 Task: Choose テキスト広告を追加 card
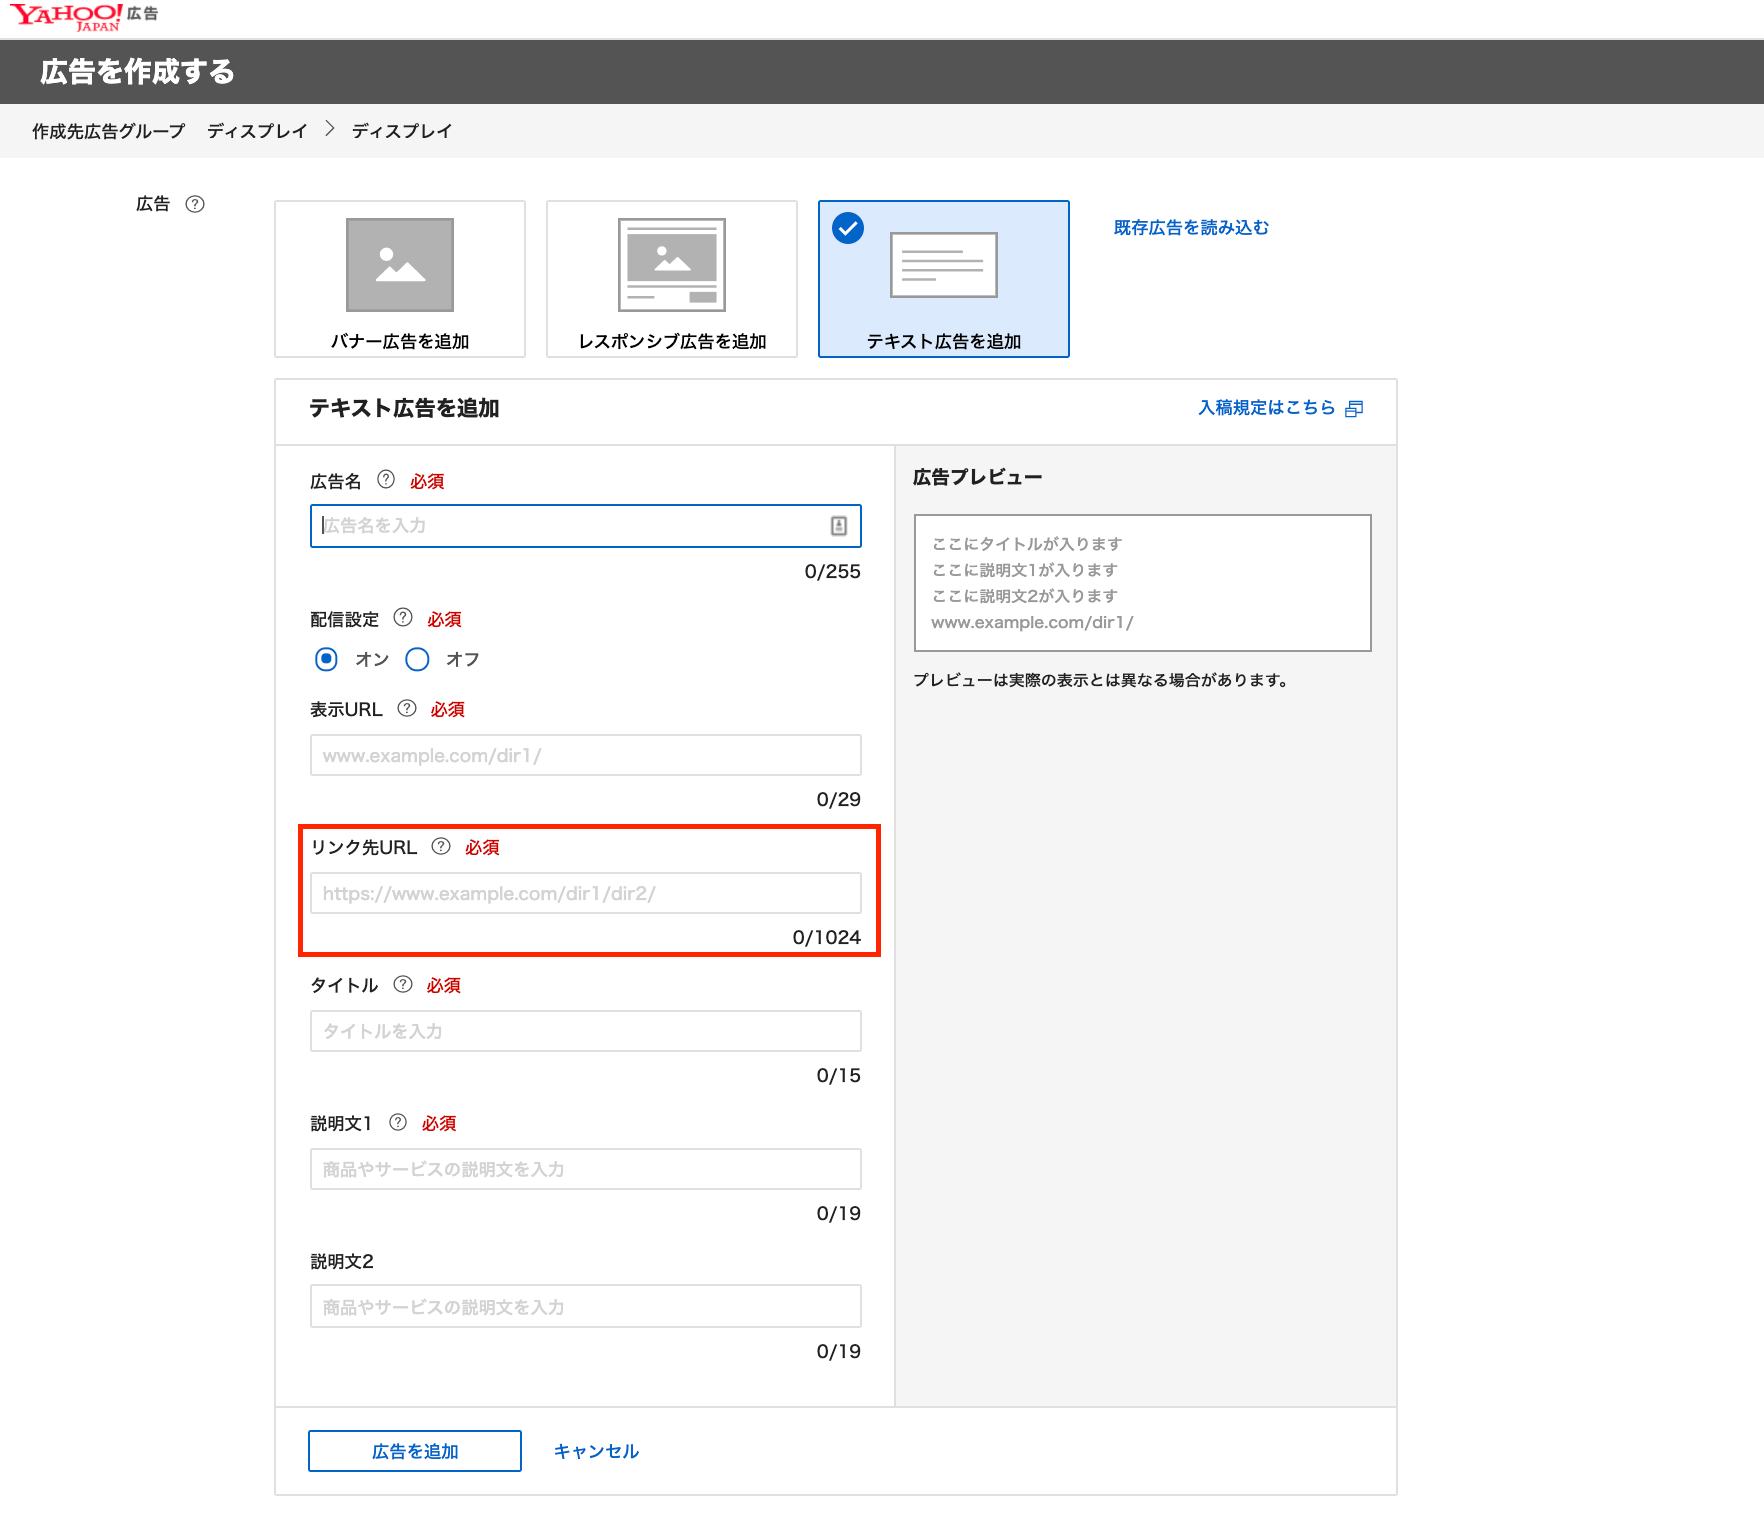(x=944, y=279)
